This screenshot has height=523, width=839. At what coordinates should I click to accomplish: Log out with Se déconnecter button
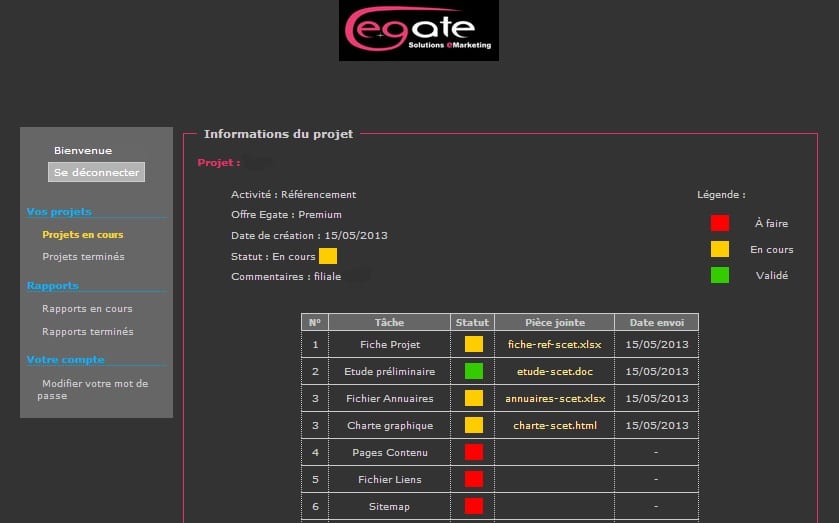(x=96, y=172)
